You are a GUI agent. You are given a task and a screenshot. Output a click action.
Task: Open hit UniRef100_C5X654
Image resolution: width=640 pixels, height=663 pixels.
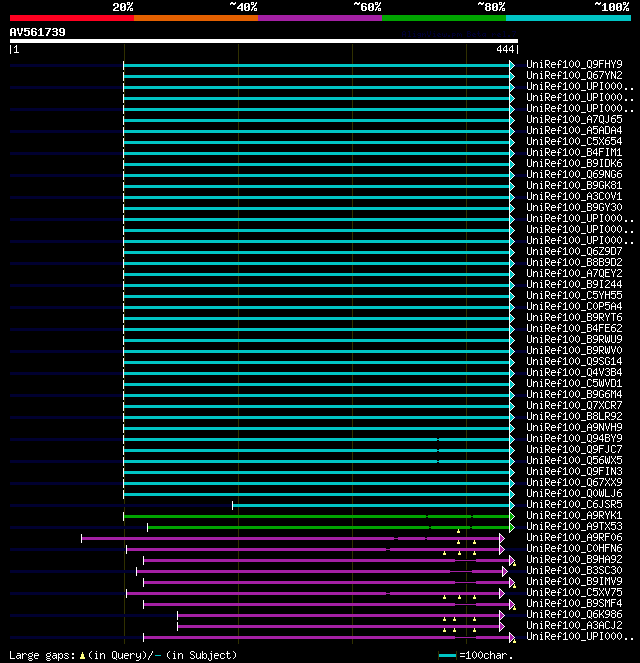(574, 141)
